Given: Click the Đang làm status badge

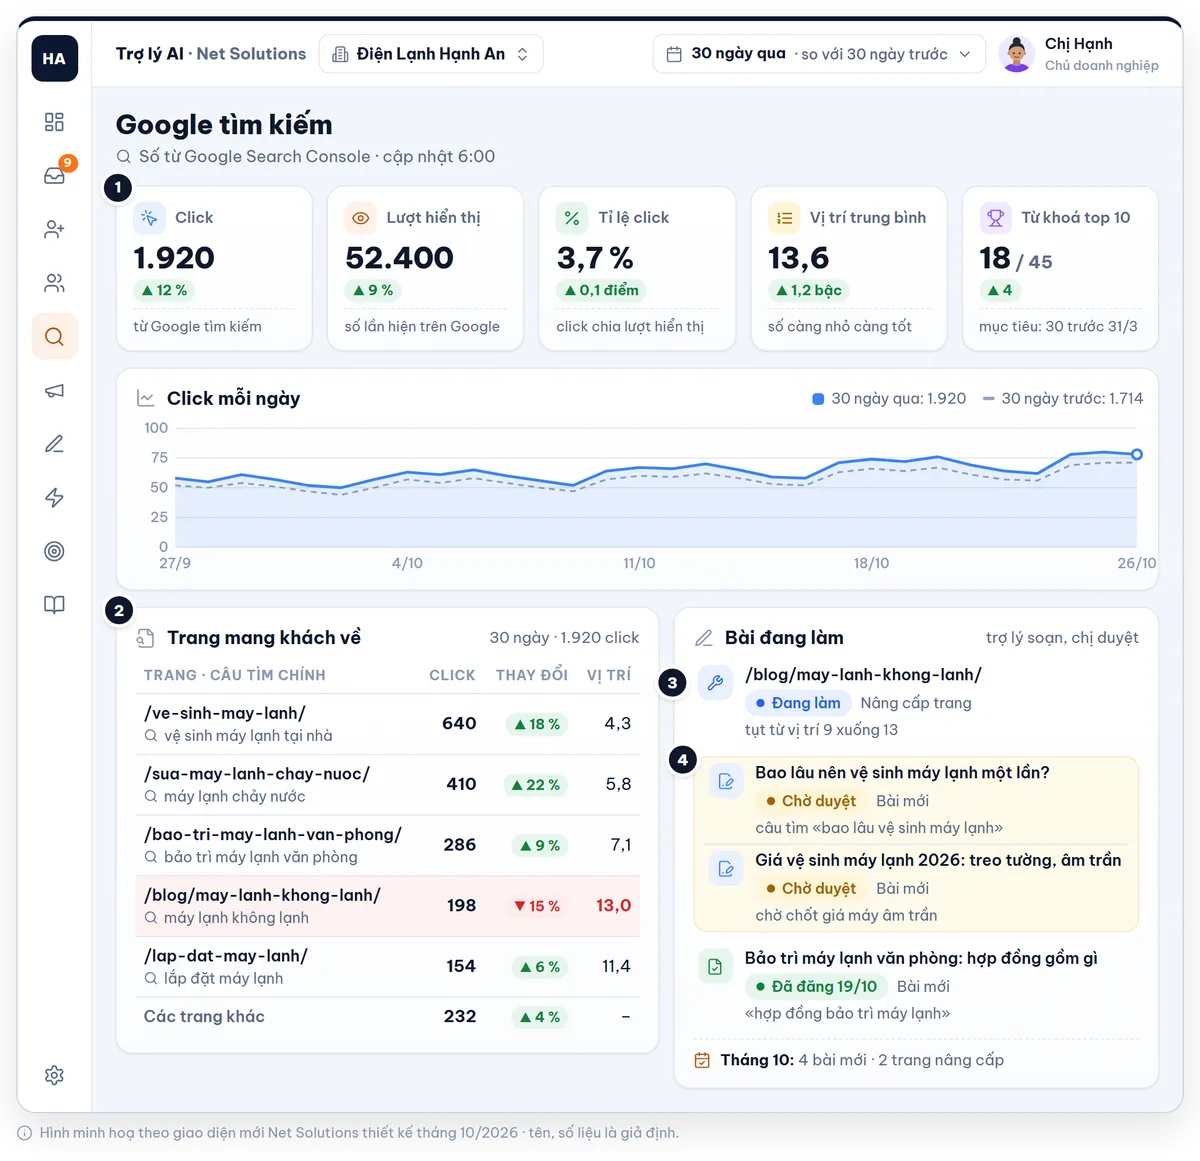Looking at the screenshot, I should coord(798,703).
